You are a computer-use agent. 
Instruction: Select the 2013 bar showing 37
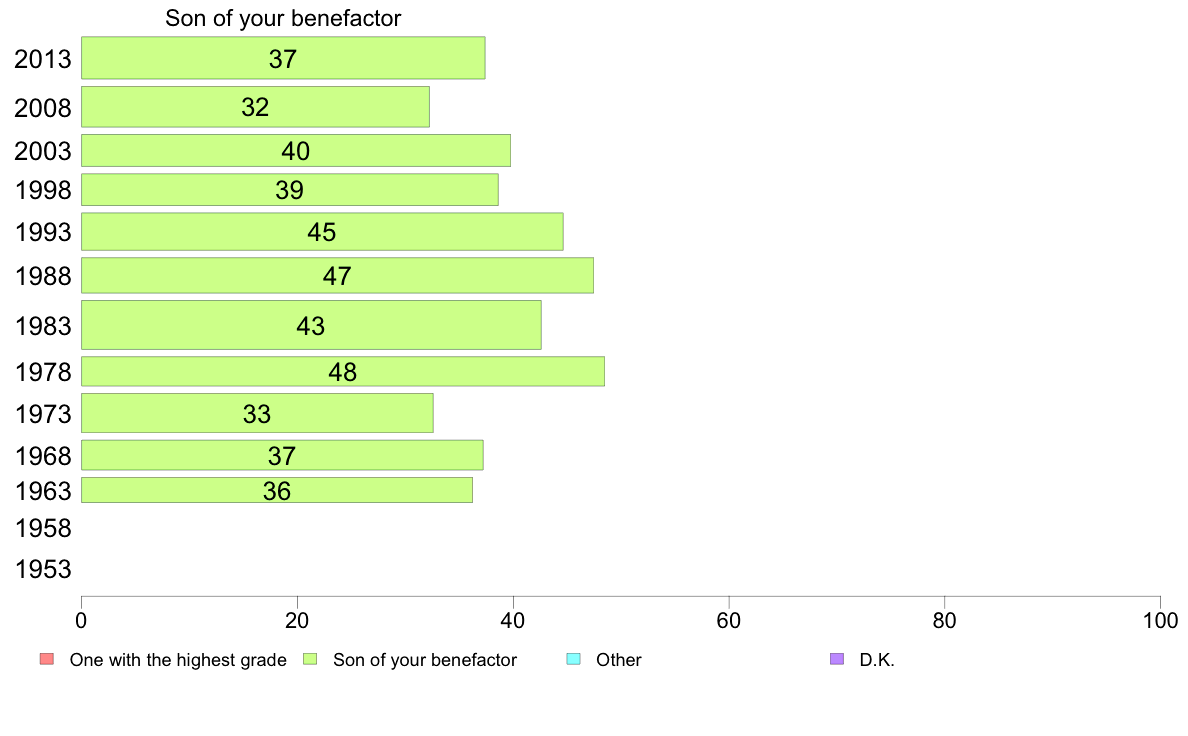tap(283, 58)
